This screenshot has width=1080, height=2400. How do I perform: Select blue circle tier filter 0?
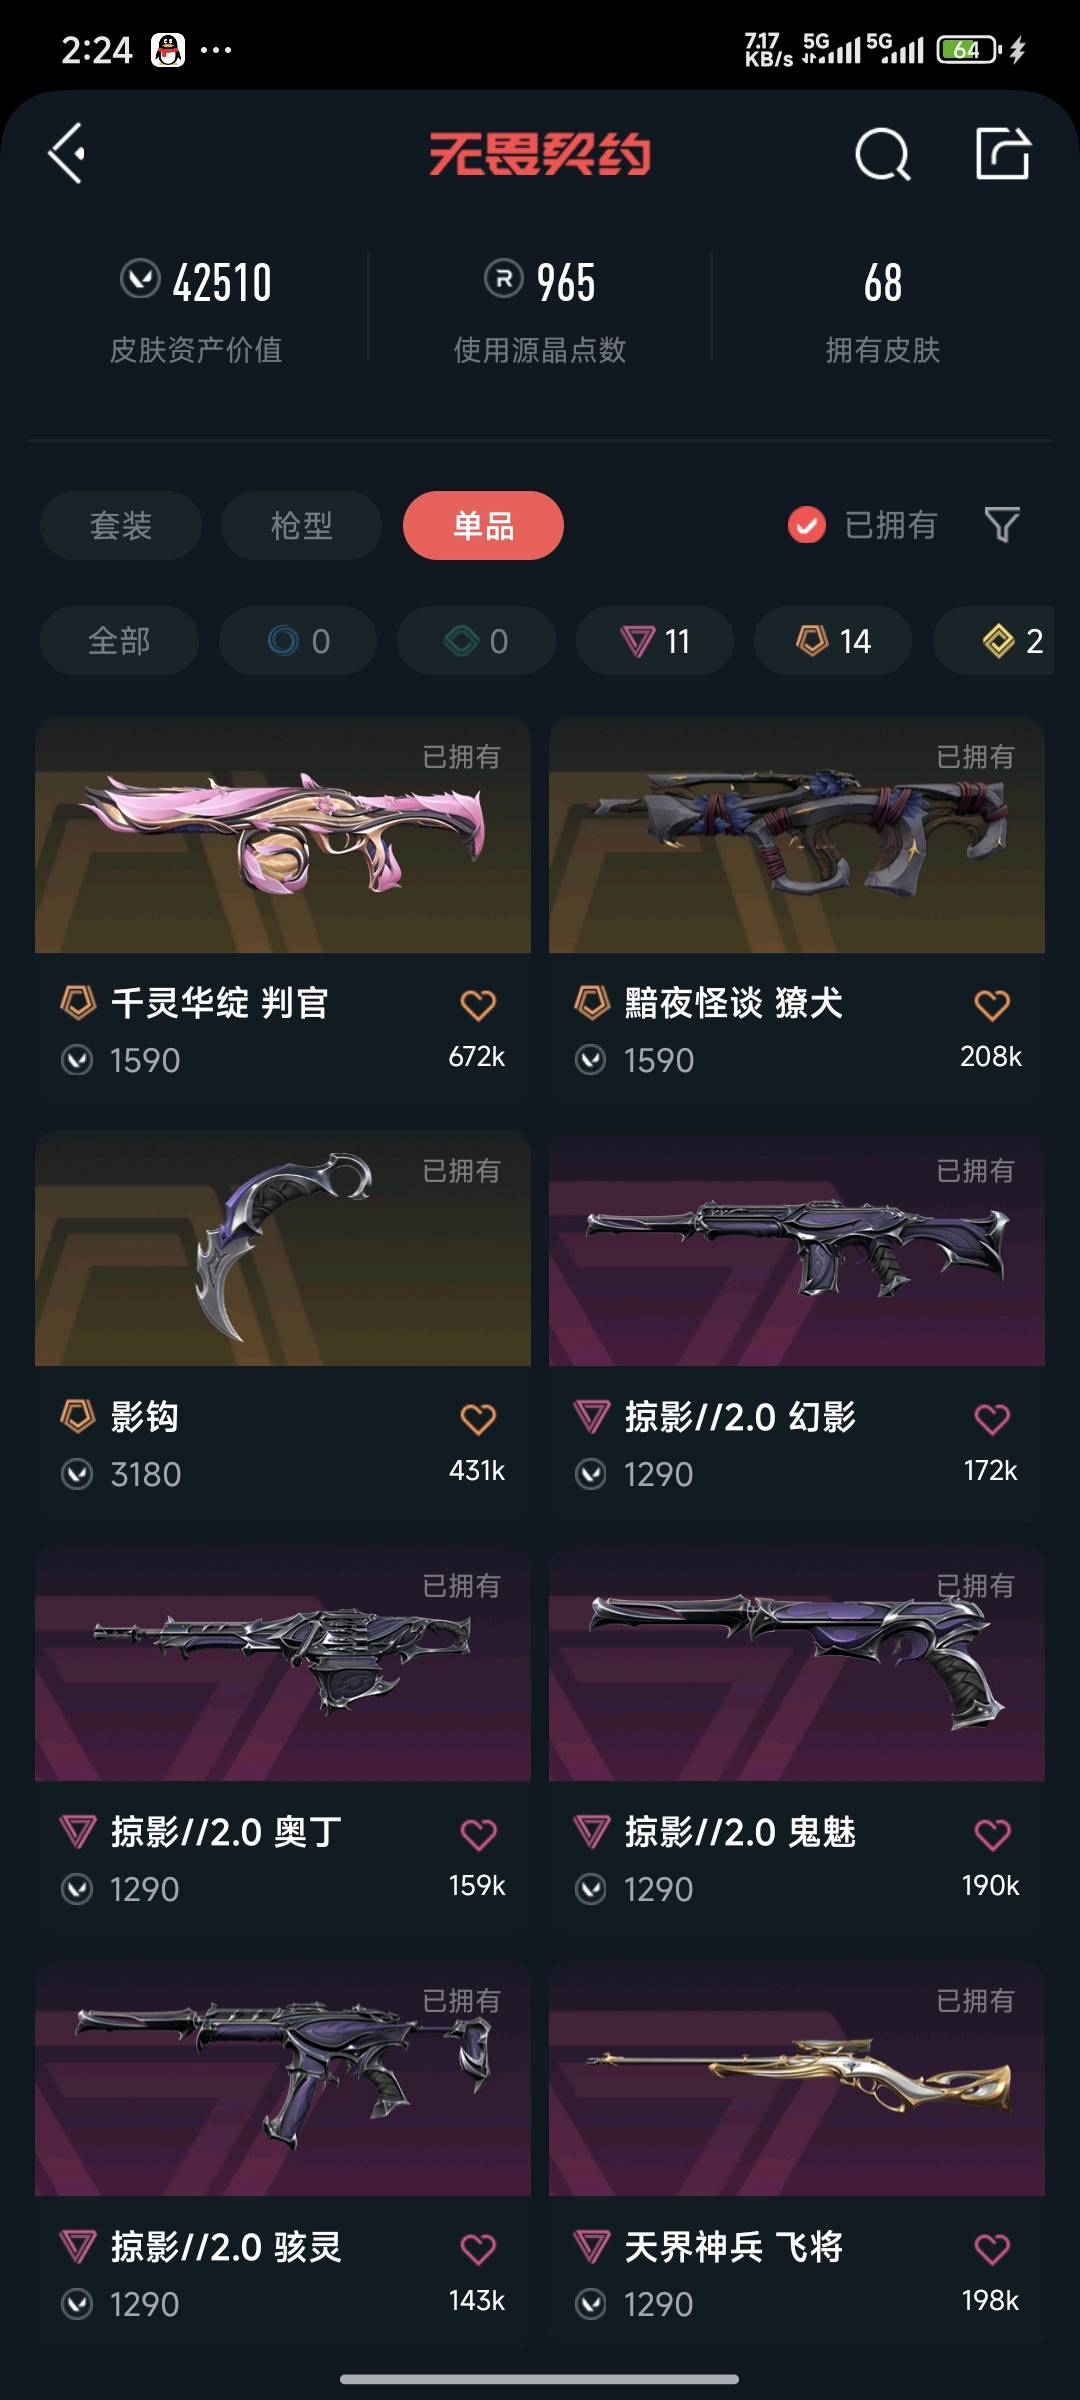click(298, 641)
